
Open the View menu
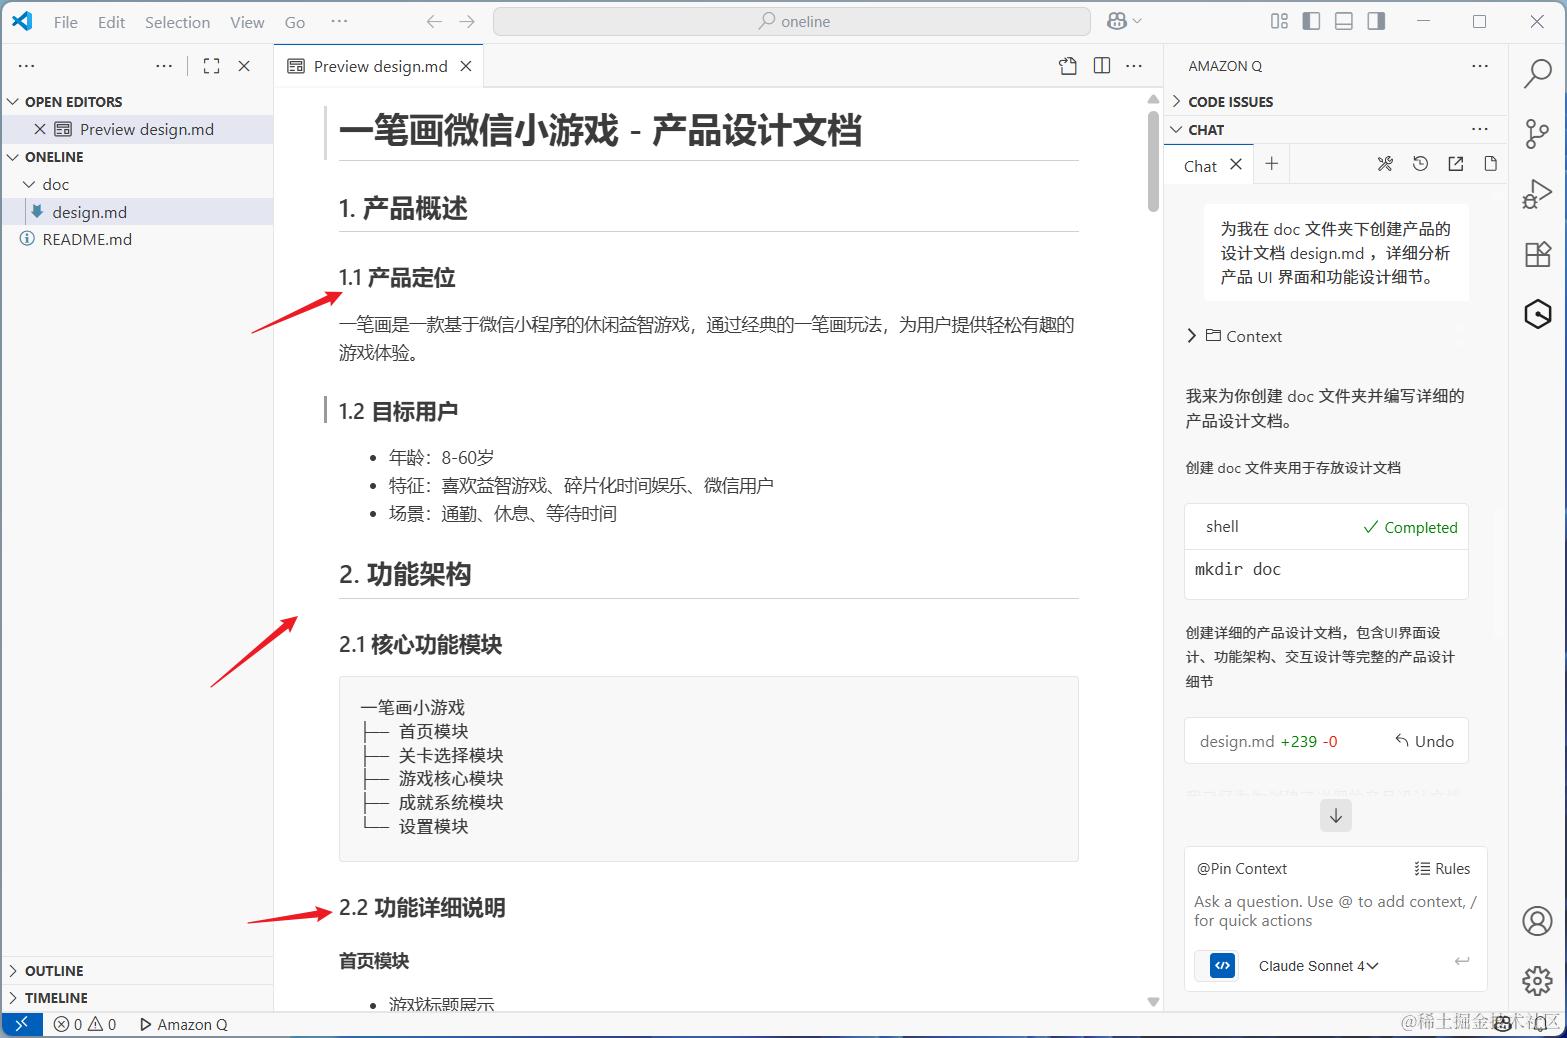click(247, 22)
